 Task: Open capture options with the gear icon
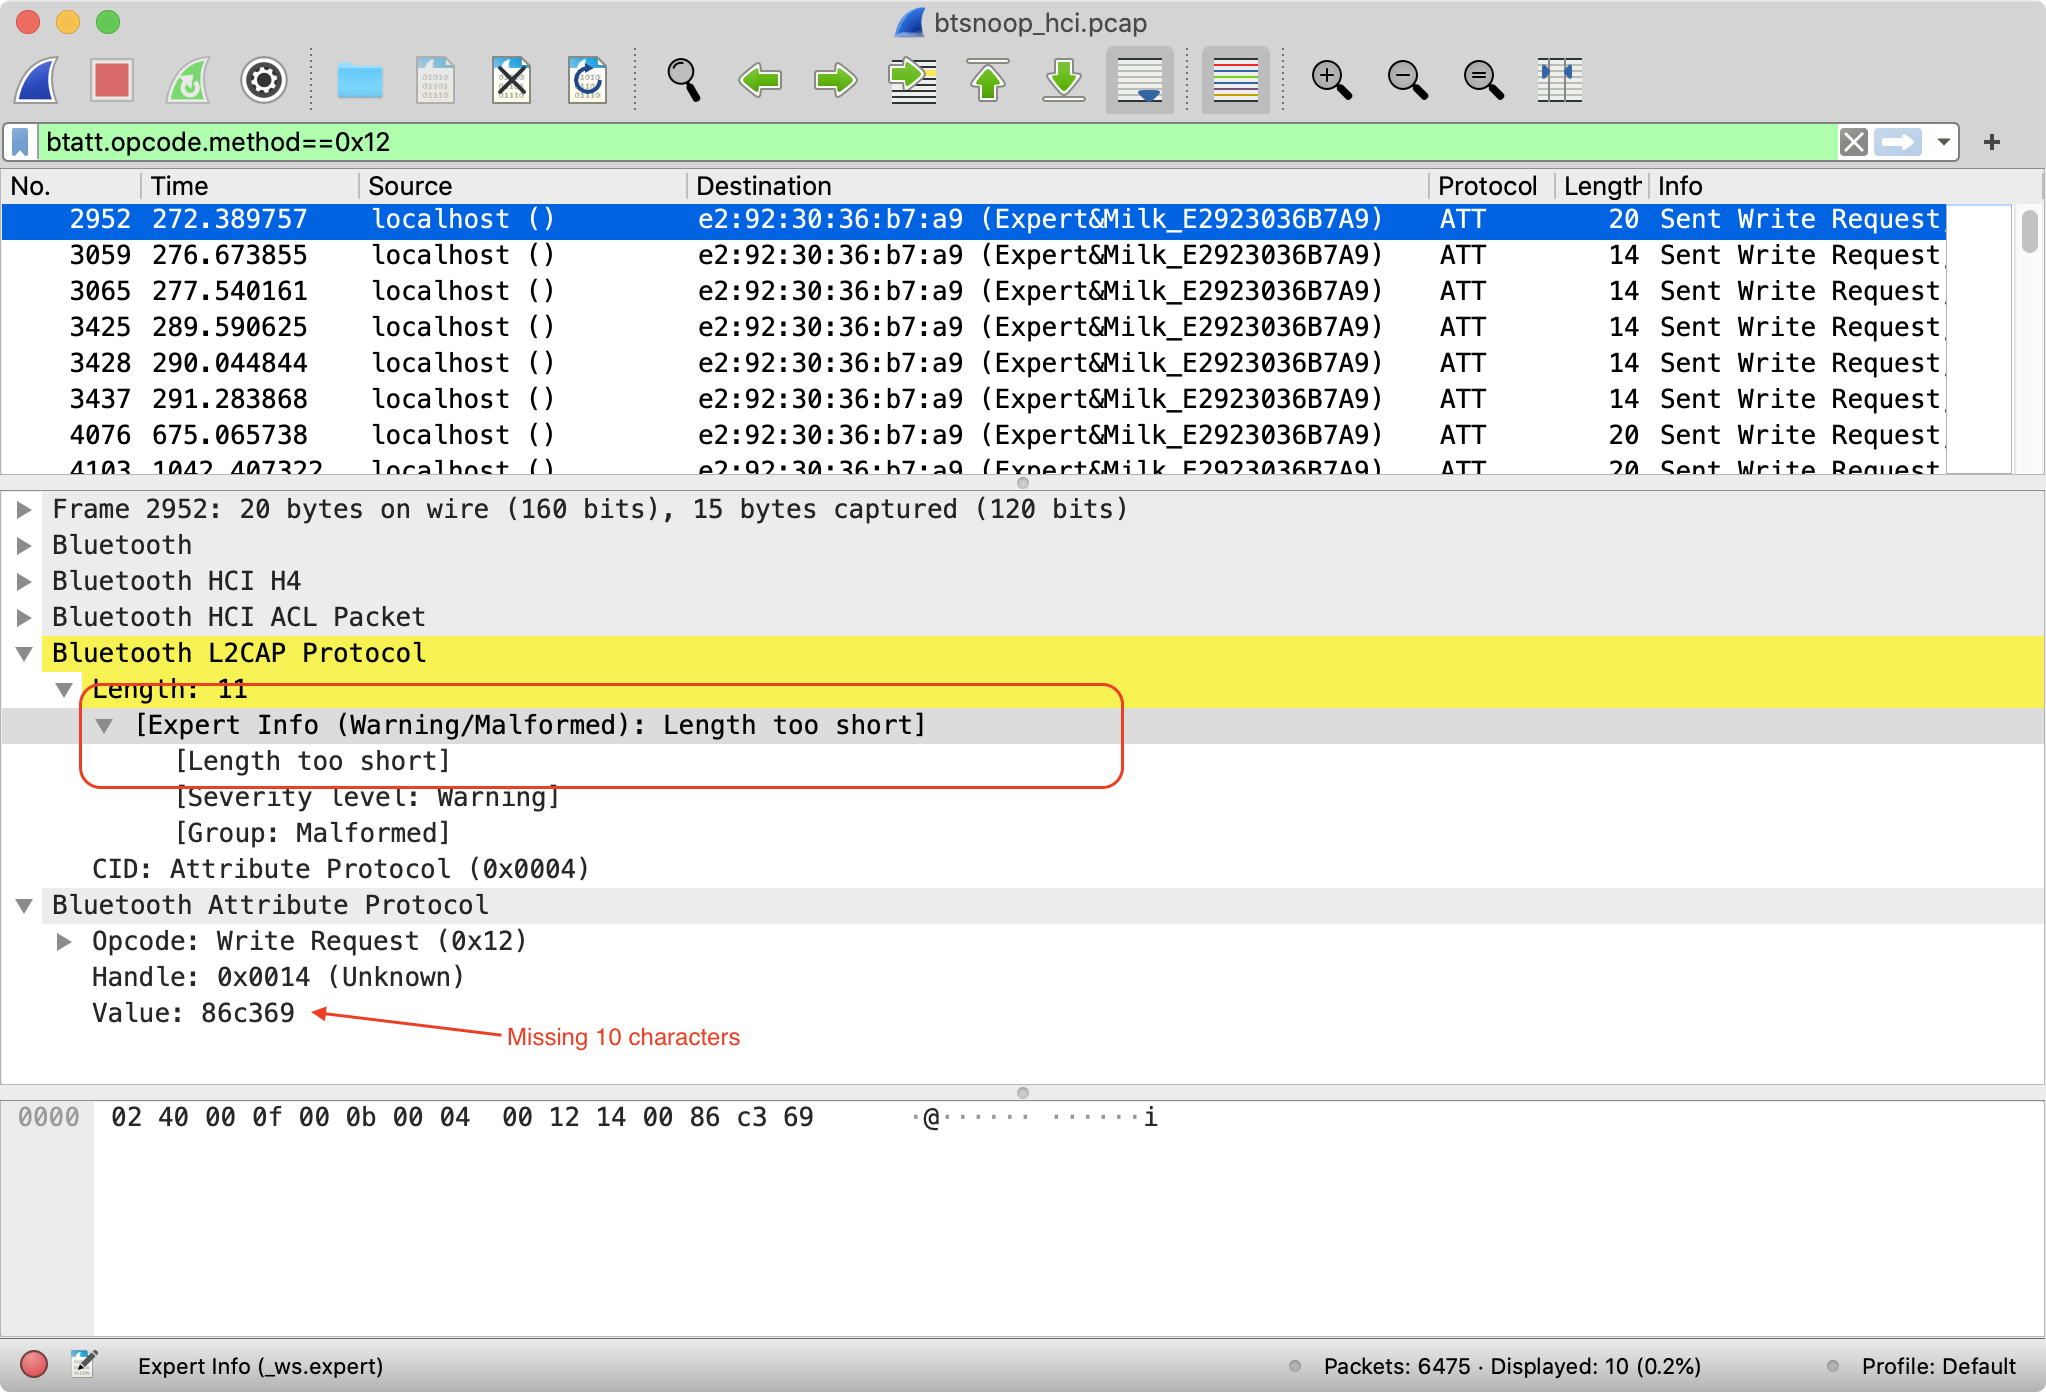pyautogui.click(x=264, y=80)
